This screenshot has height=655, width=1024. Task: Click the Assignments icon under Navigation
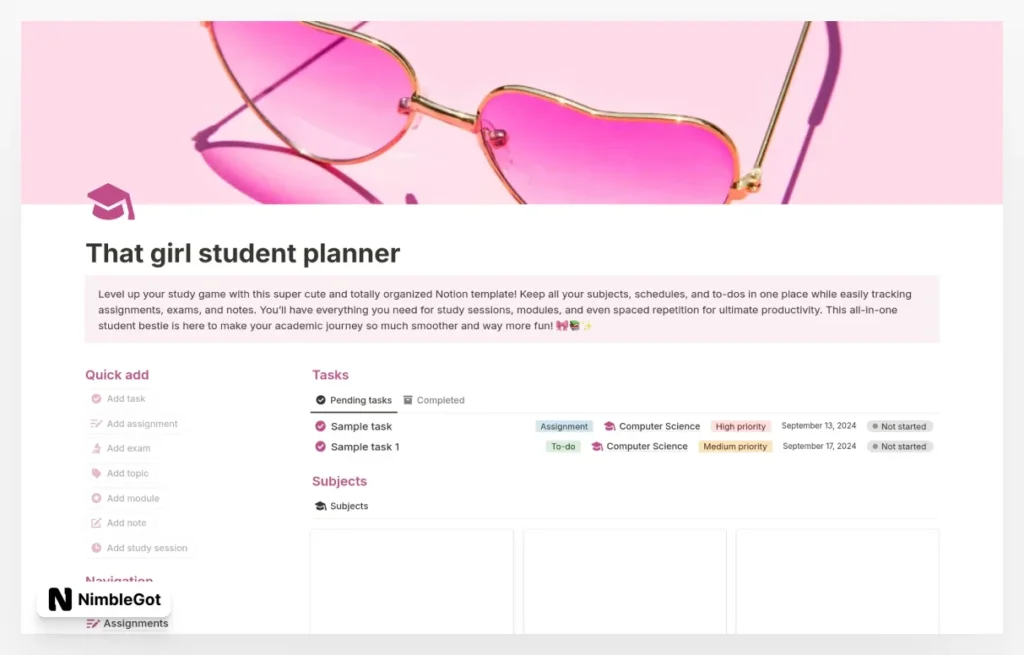tap(95, 623)
